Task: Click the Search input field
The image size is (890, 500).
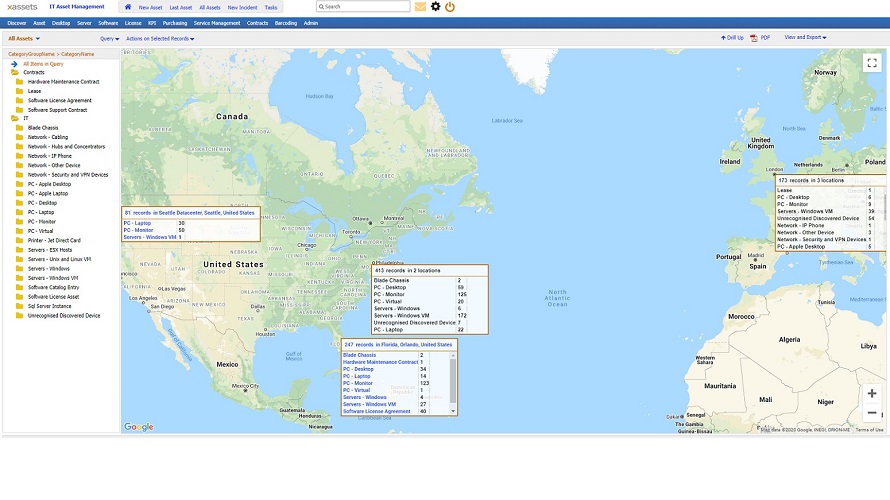Action: (x=363, y=7)
